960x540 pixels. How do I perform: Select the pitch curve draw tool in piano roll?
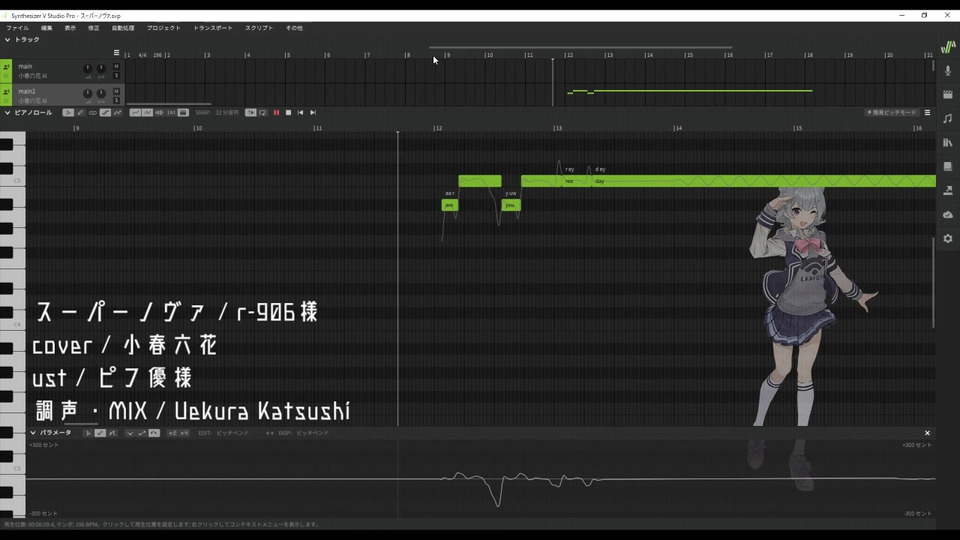(118, 113)
